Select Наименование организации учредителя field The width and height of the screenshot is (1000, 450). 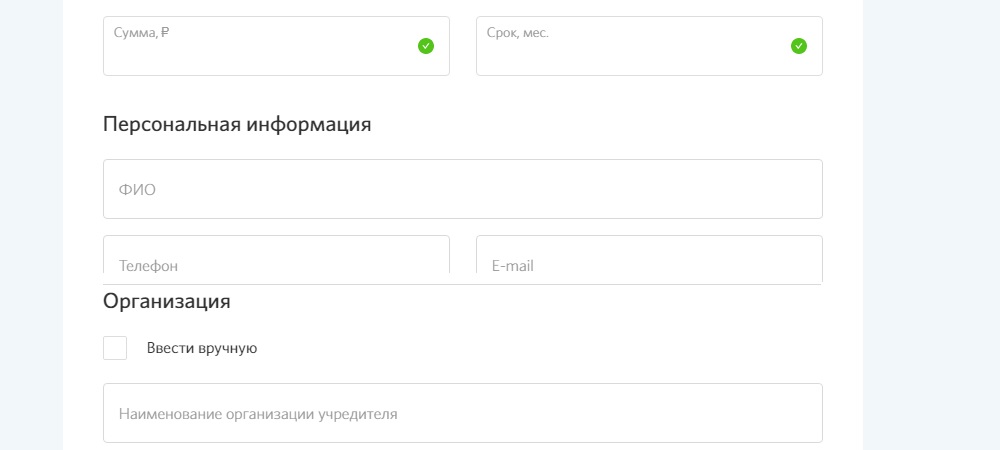(463, 413)
